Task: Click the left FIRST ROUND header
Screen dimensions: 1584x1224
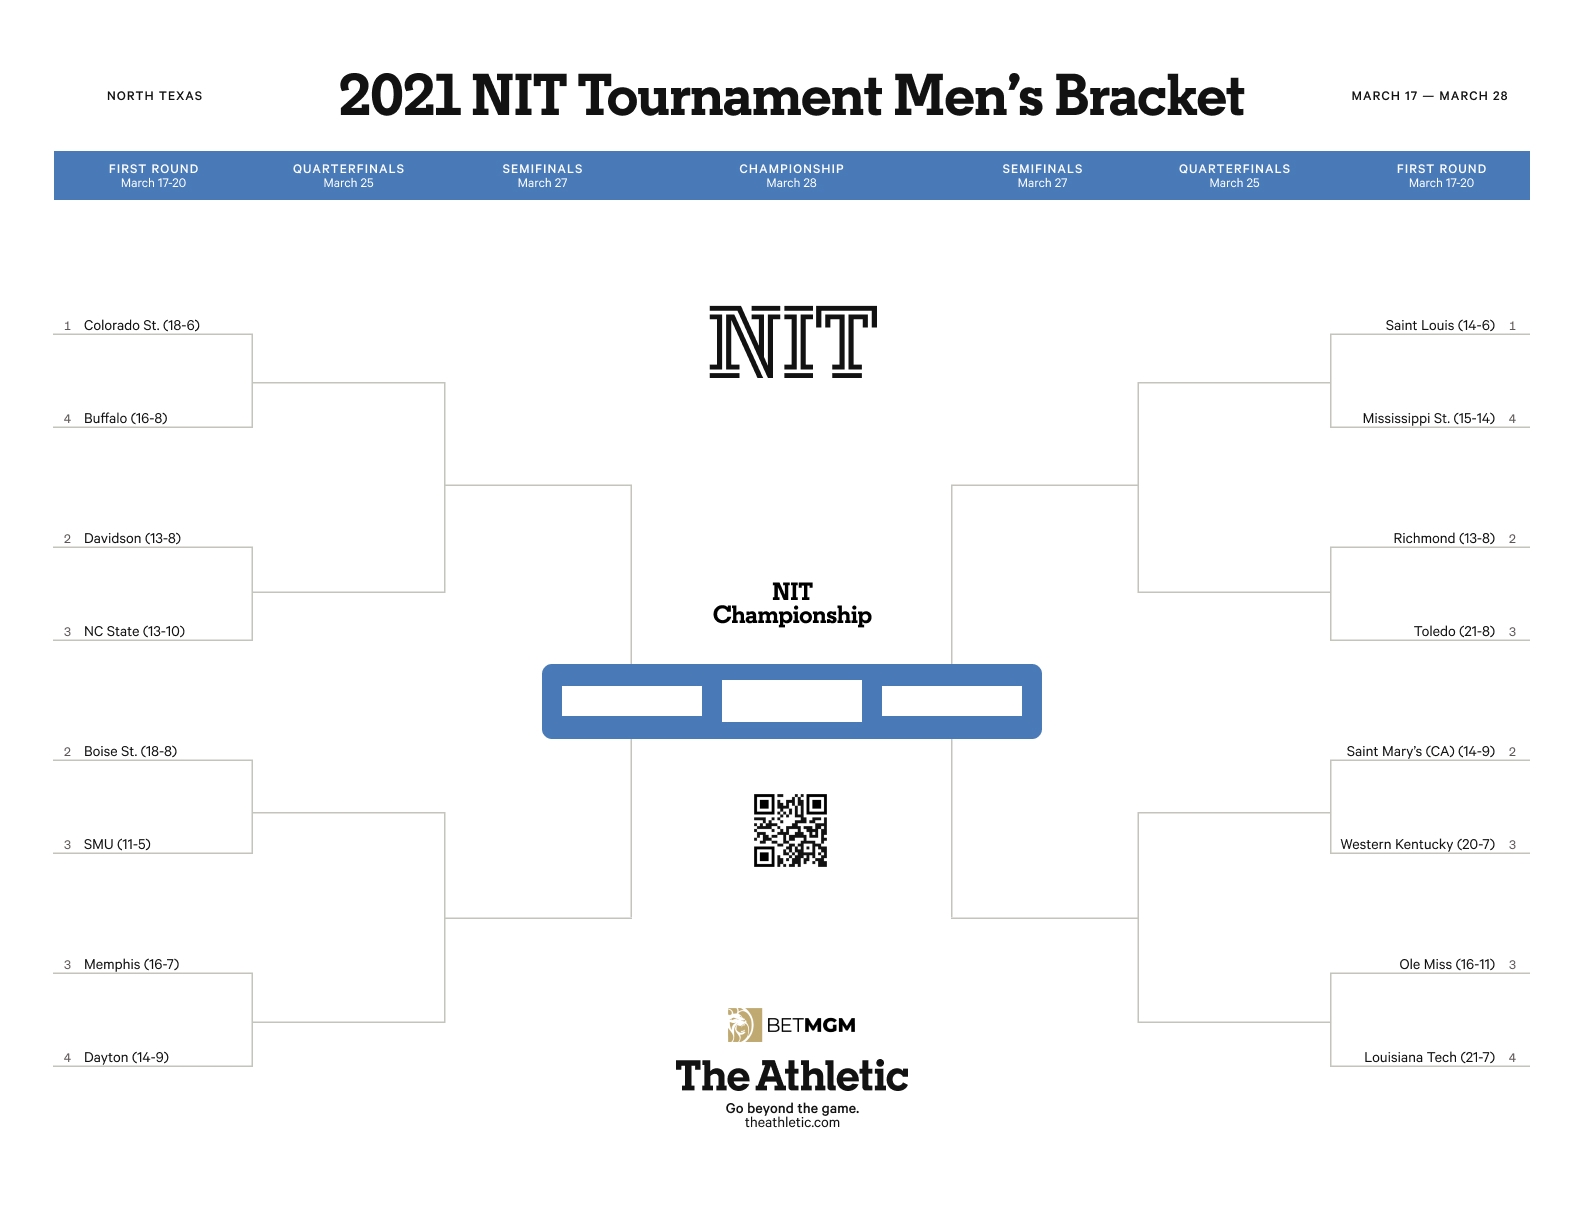Action: pos(154,175)
